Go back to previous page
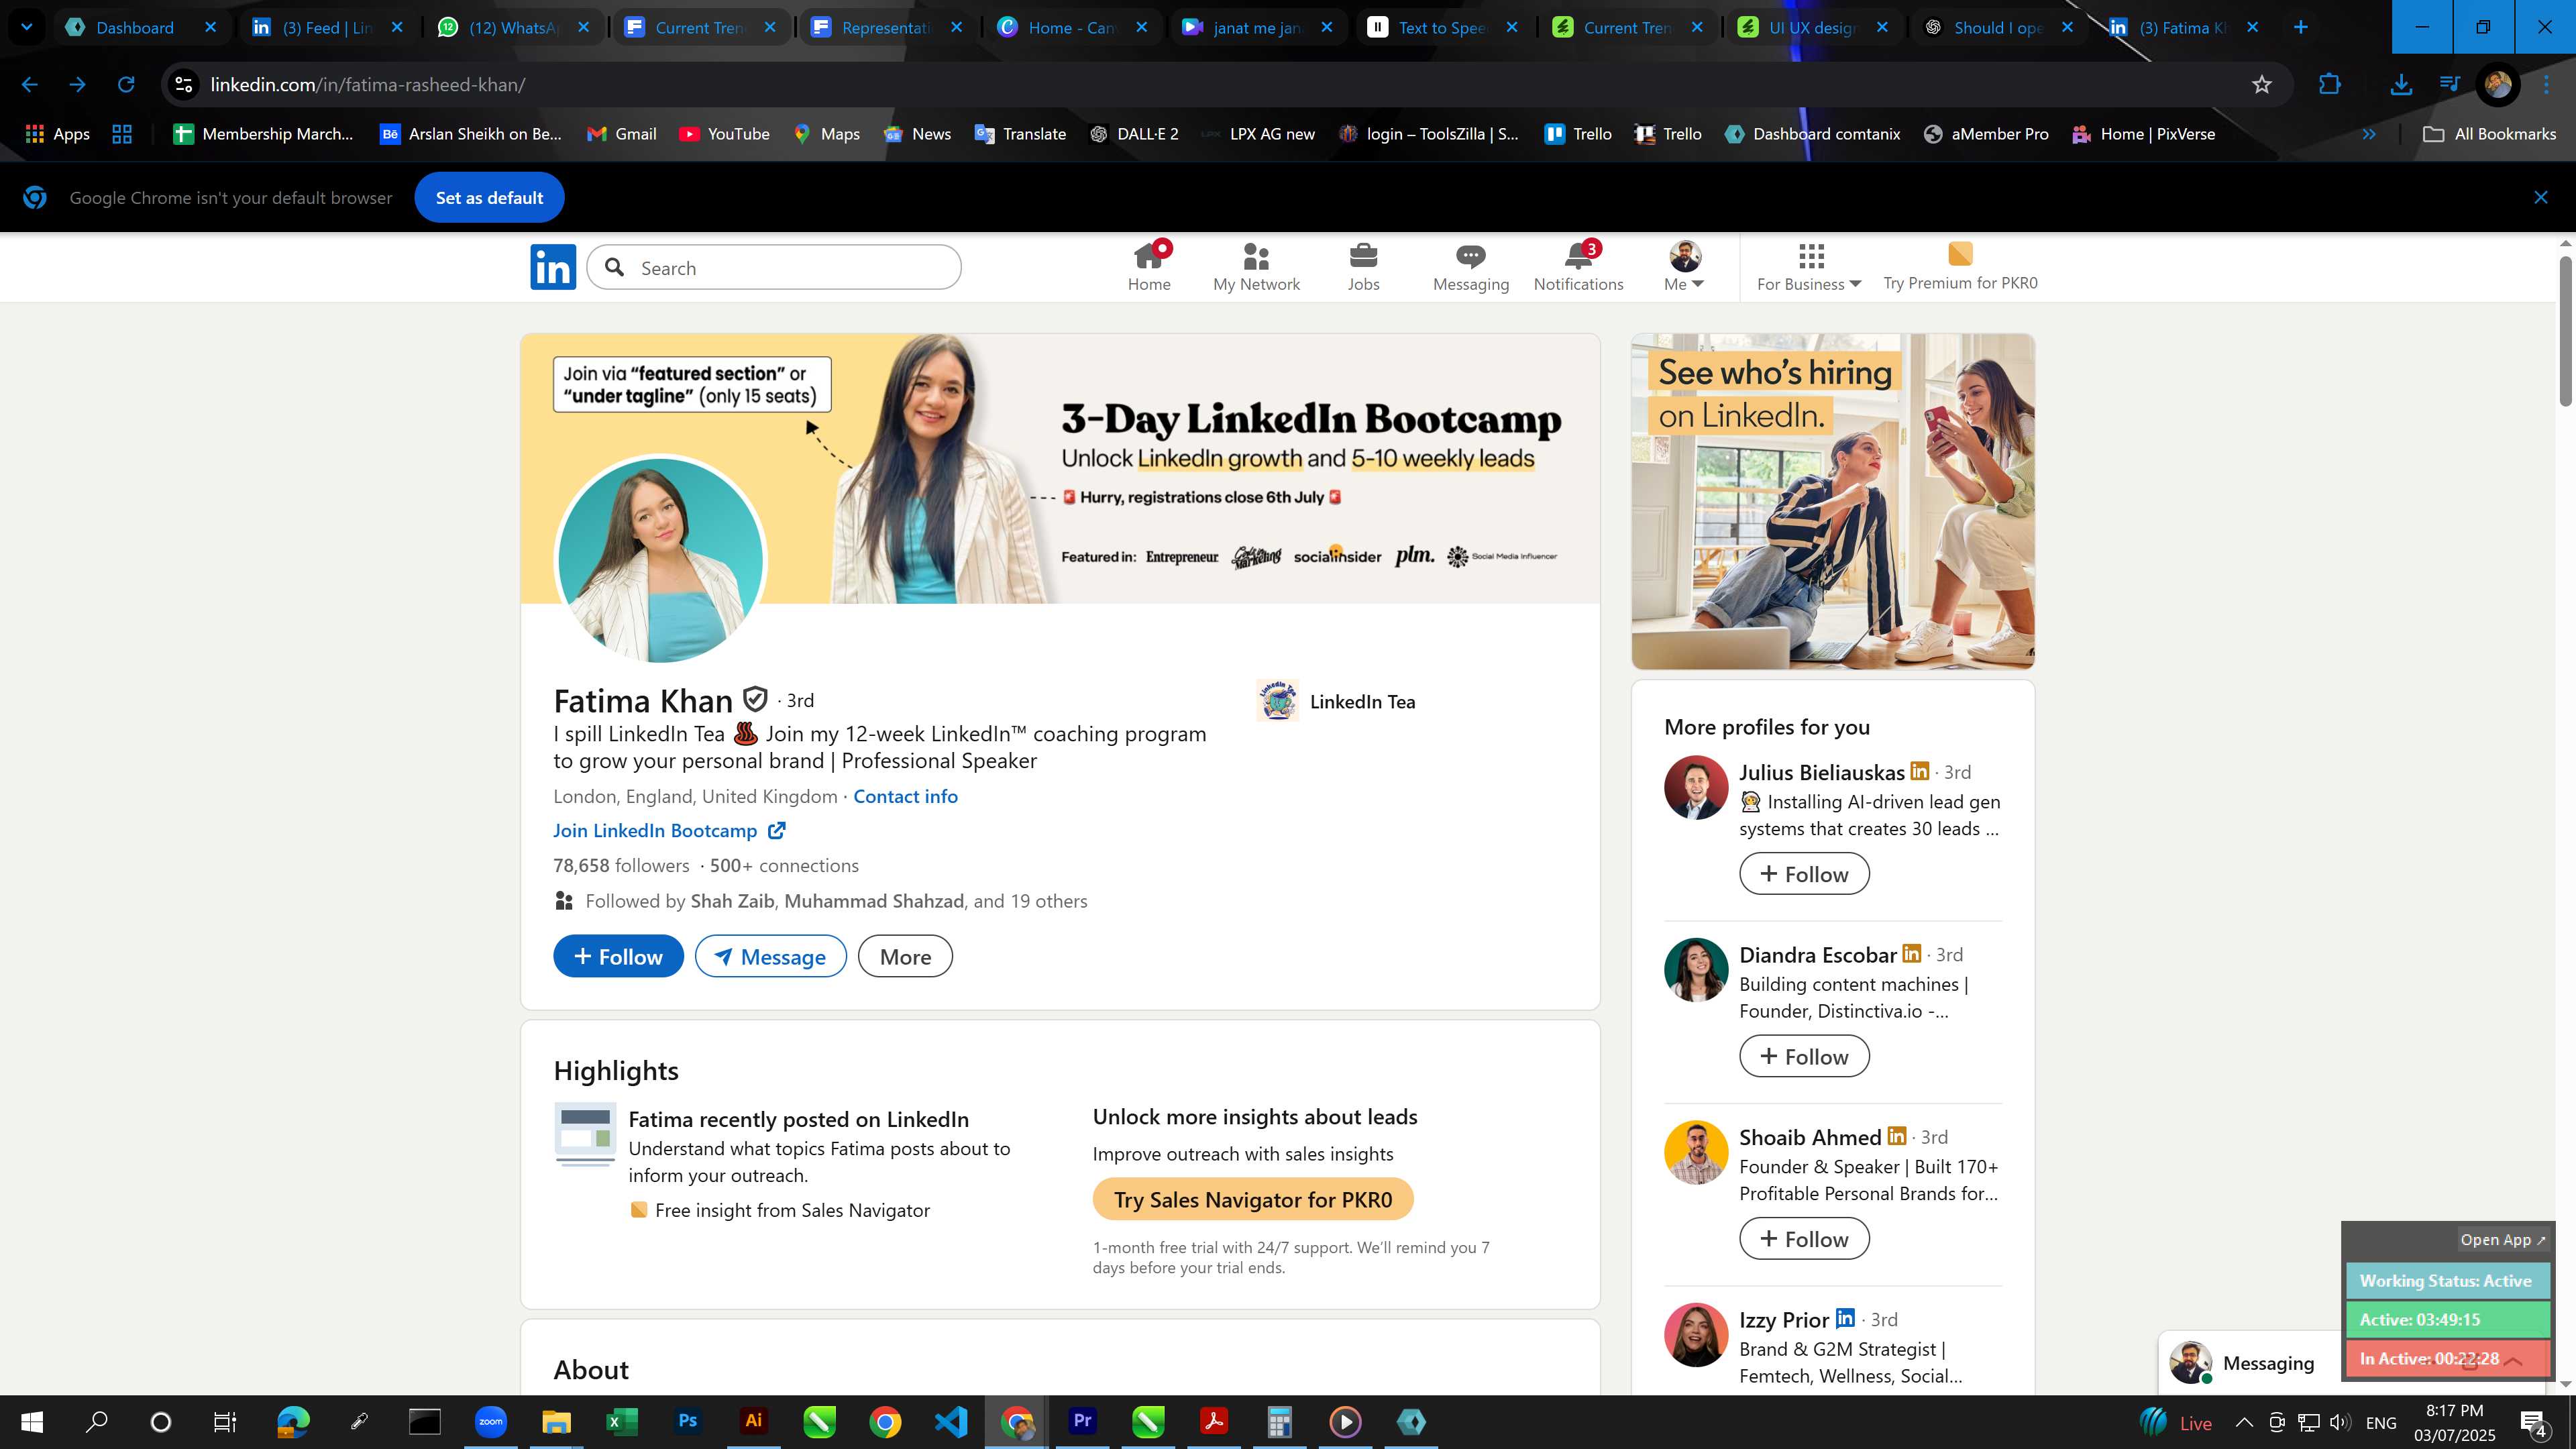Screen dimensions: 2576x1449 click(29, 85)
